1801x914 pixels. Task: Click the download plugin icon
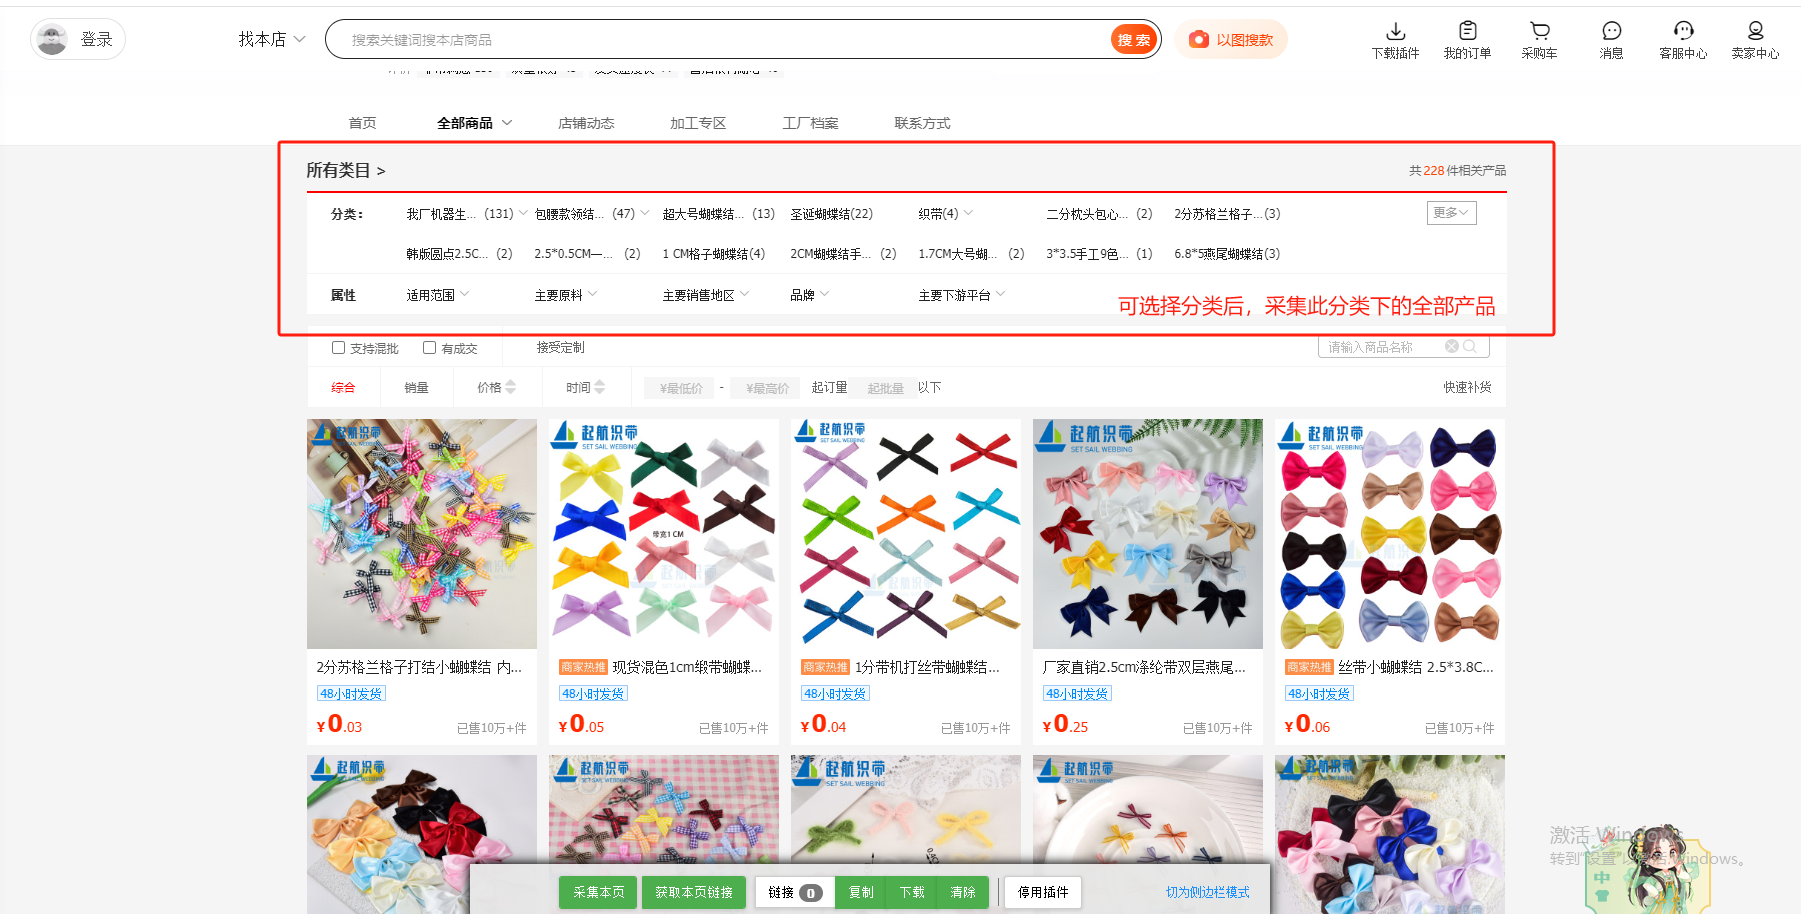click(1395, 31)
